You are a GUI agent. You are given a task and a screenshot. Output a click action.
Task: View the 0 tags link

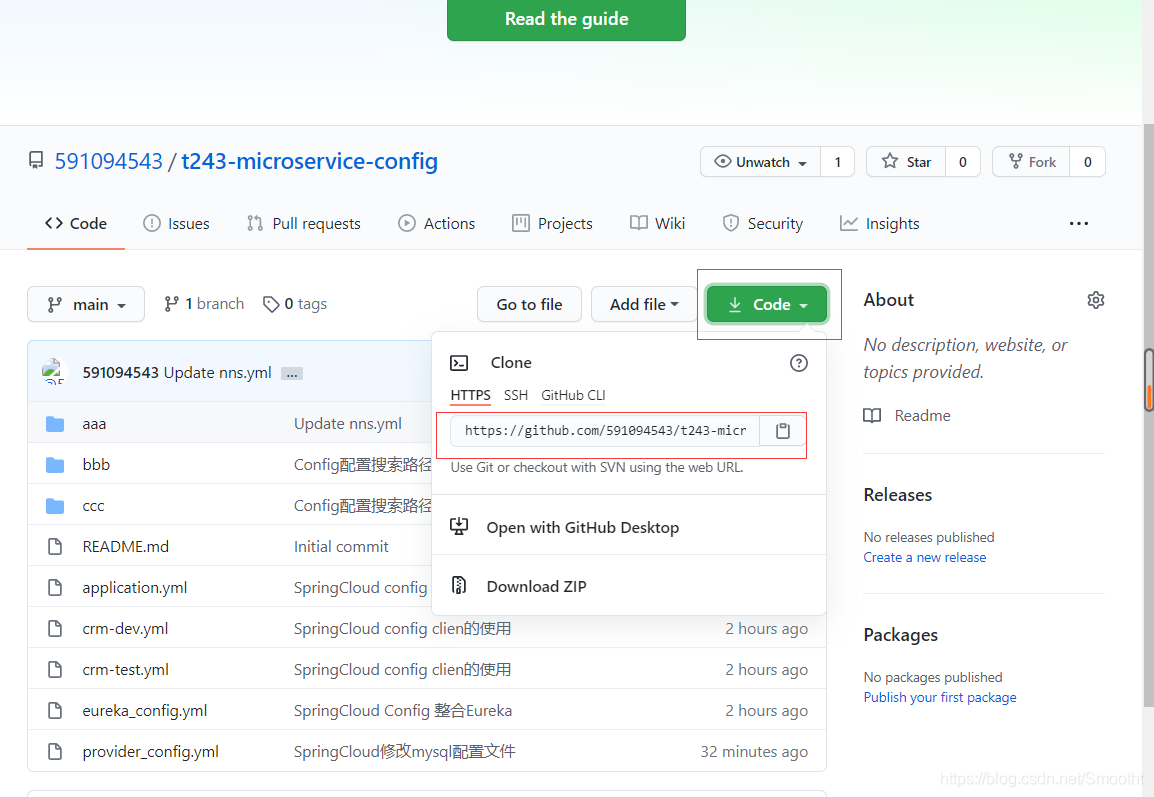click(294, 304)
